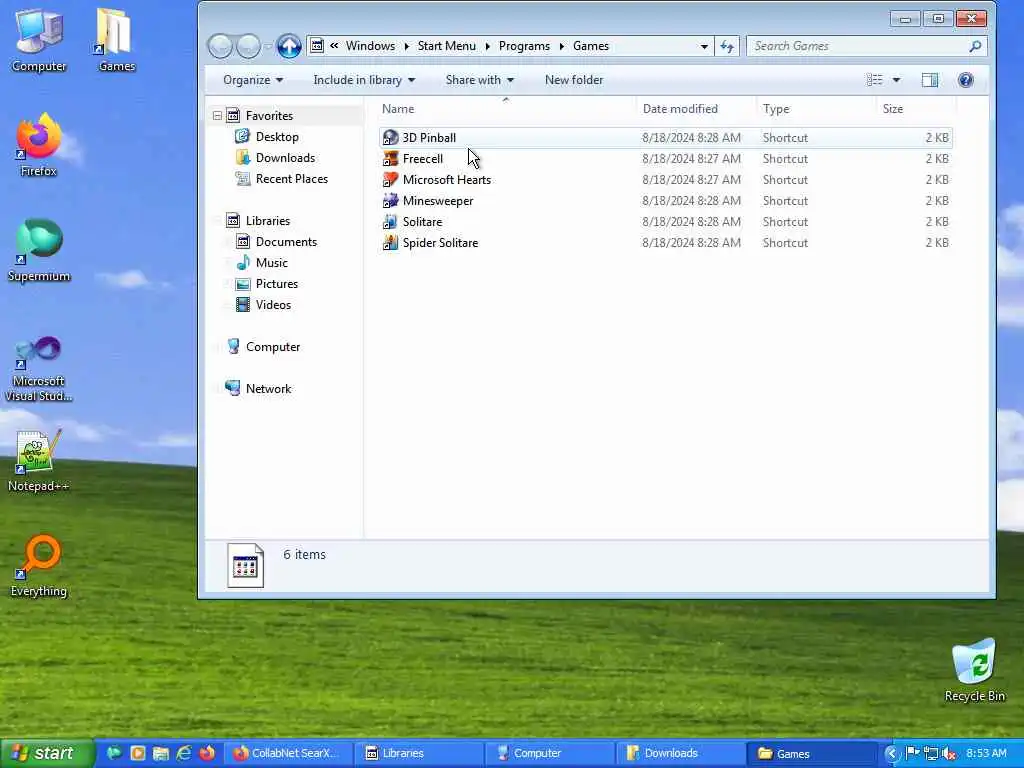Select Network in navigation pane
The image size is (1024, 768).
click(x=268, y=389)
